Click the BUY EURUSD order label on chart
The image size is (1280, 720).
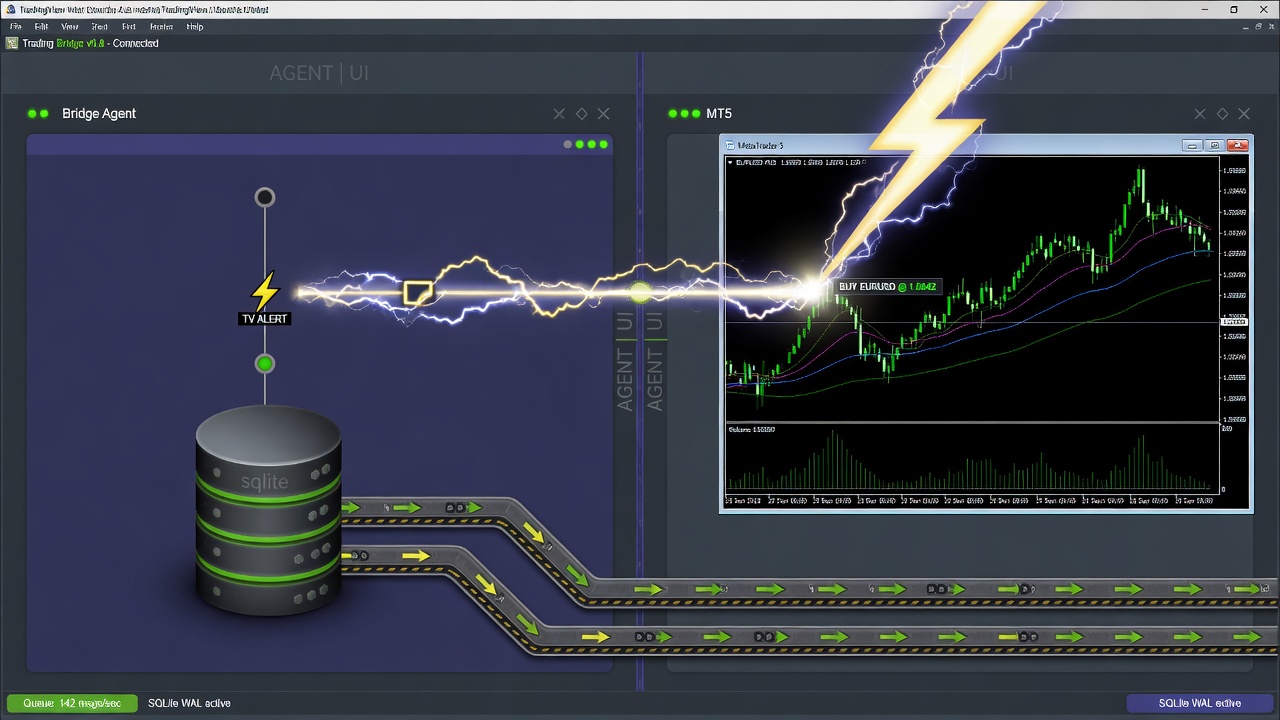coord(888,287)
